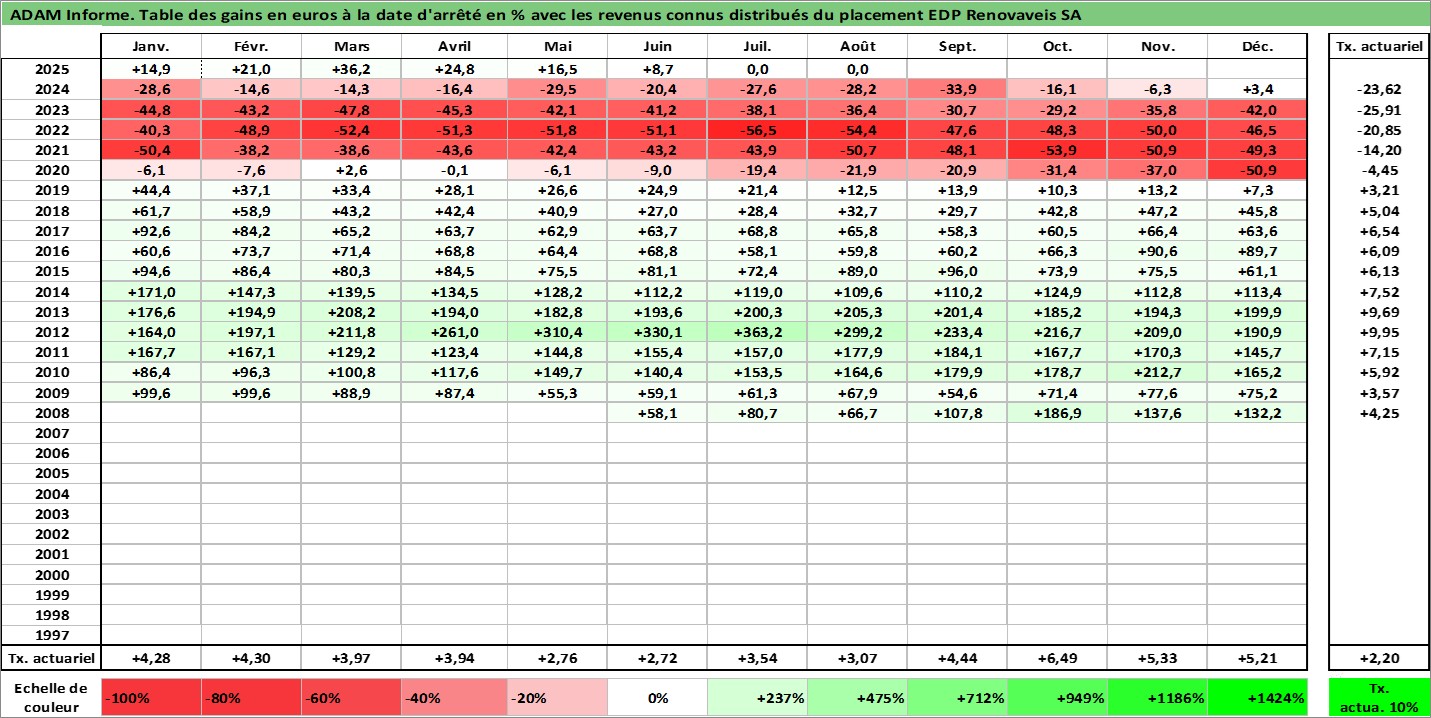Click the +47,2 cell in 2018 Nov.
The width and height of the screenshot is (1431, 718).
[1157, 211]
